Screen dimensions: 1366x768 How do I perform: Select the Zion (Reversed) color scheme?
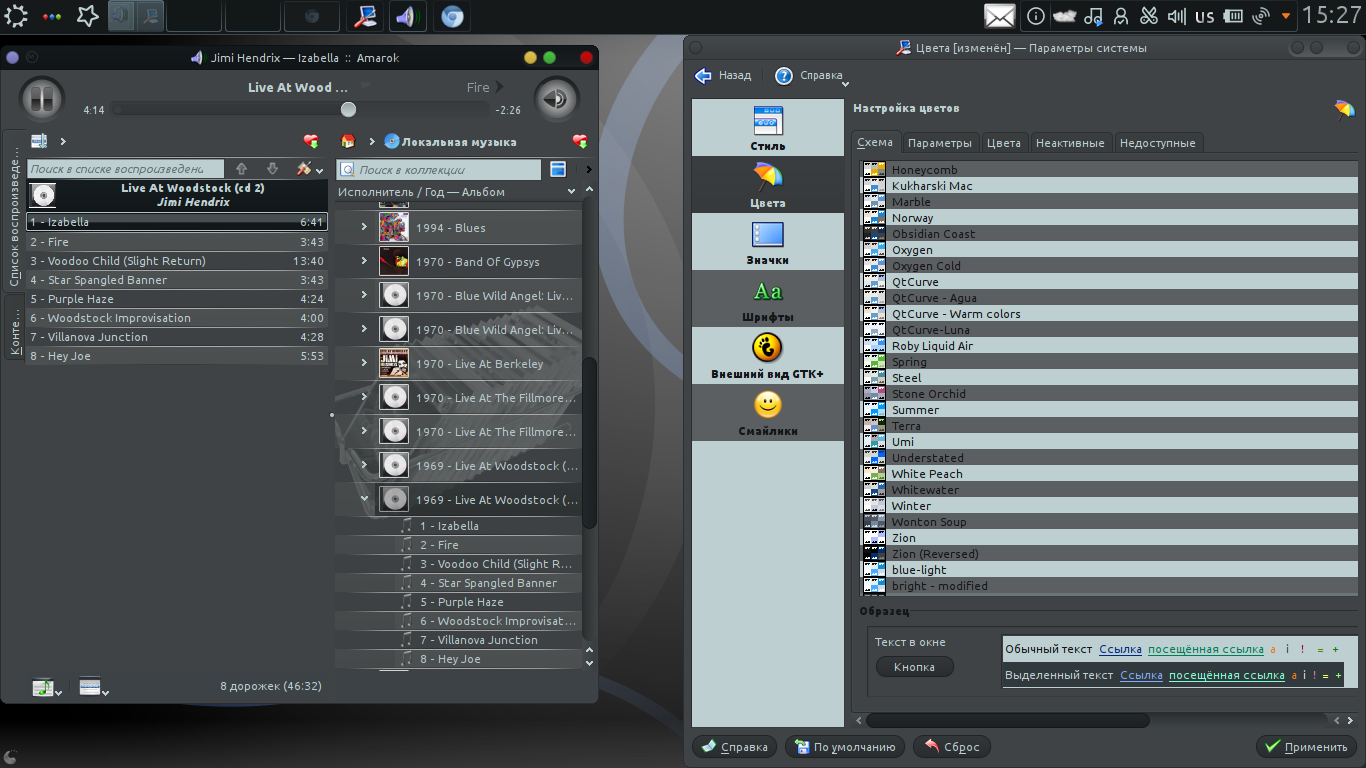[1109, 554]
